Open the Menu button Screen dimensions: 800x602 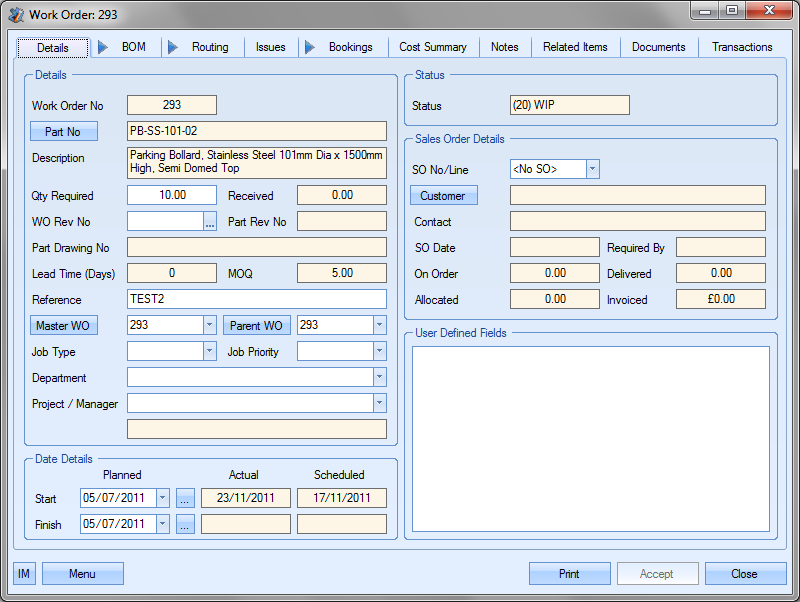[82, 573]
